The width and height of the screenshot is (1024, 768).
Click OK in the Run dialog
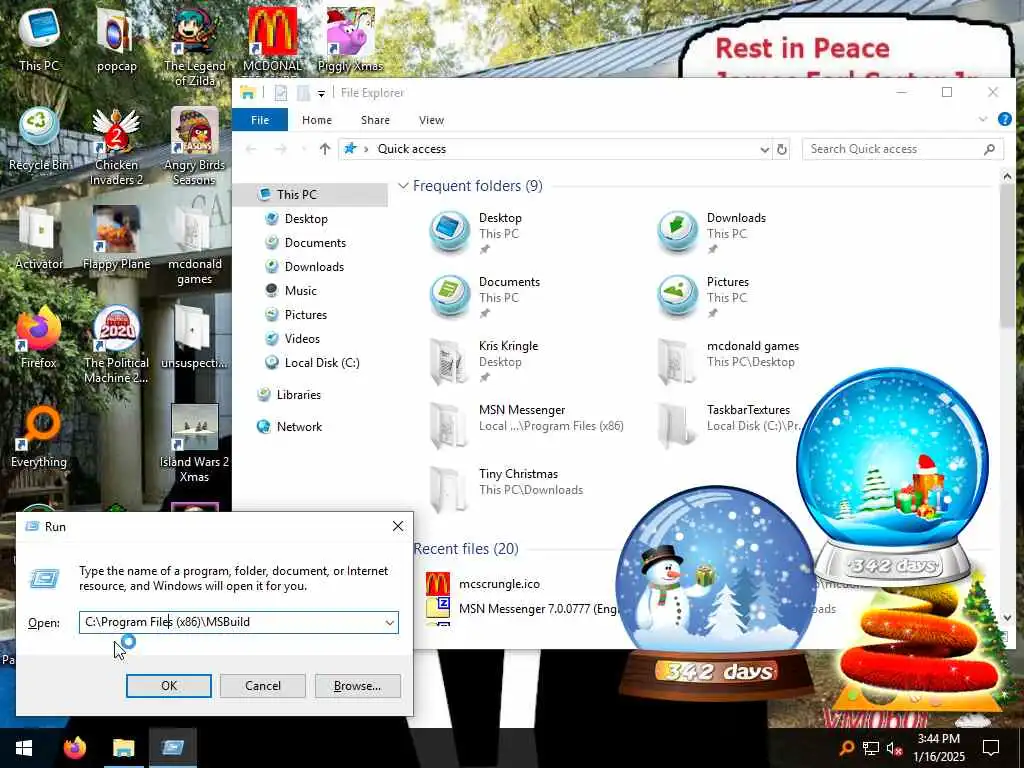point(168,686)
